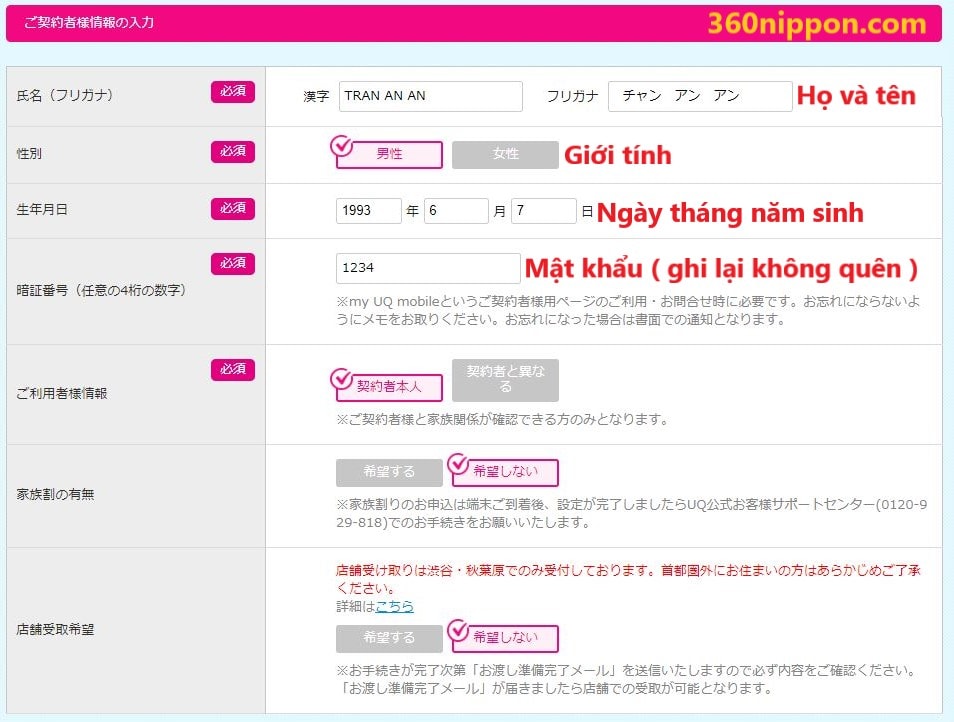Select 希望する for 店舗受取希望
This screenshot has height=722, width=954.
pyautogui.click(x=389, y=639)
